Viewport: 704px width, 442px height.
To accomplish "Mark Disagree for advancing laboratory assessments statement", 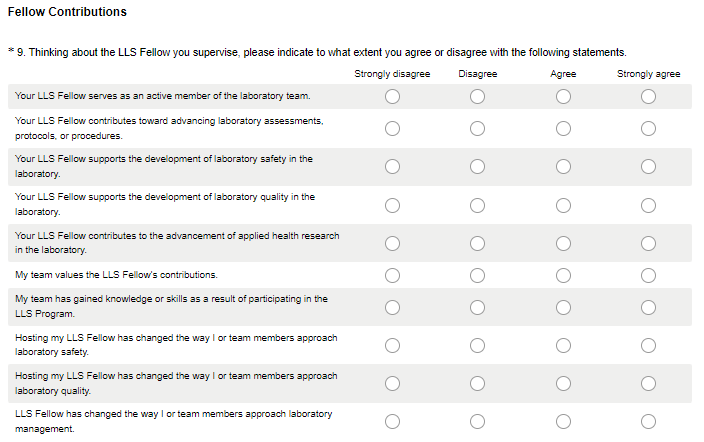I will [477, 128].
